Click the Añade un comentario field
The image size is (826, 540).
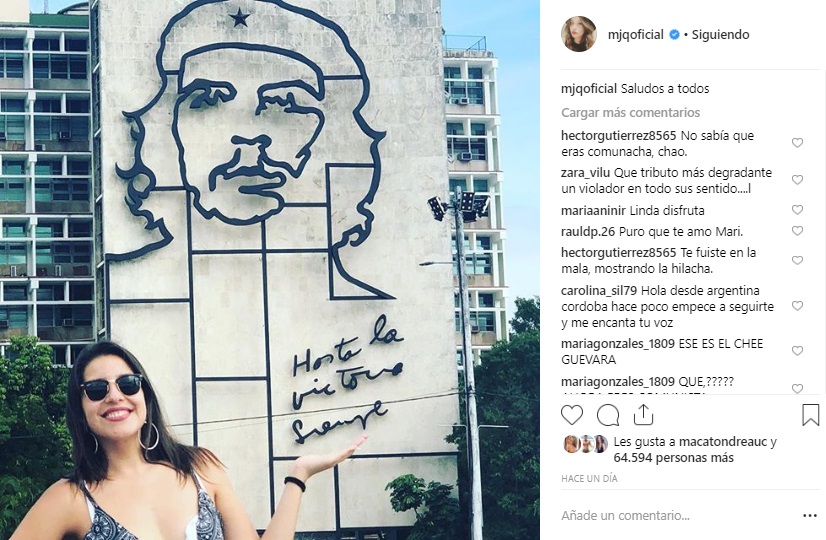[625, 515]
